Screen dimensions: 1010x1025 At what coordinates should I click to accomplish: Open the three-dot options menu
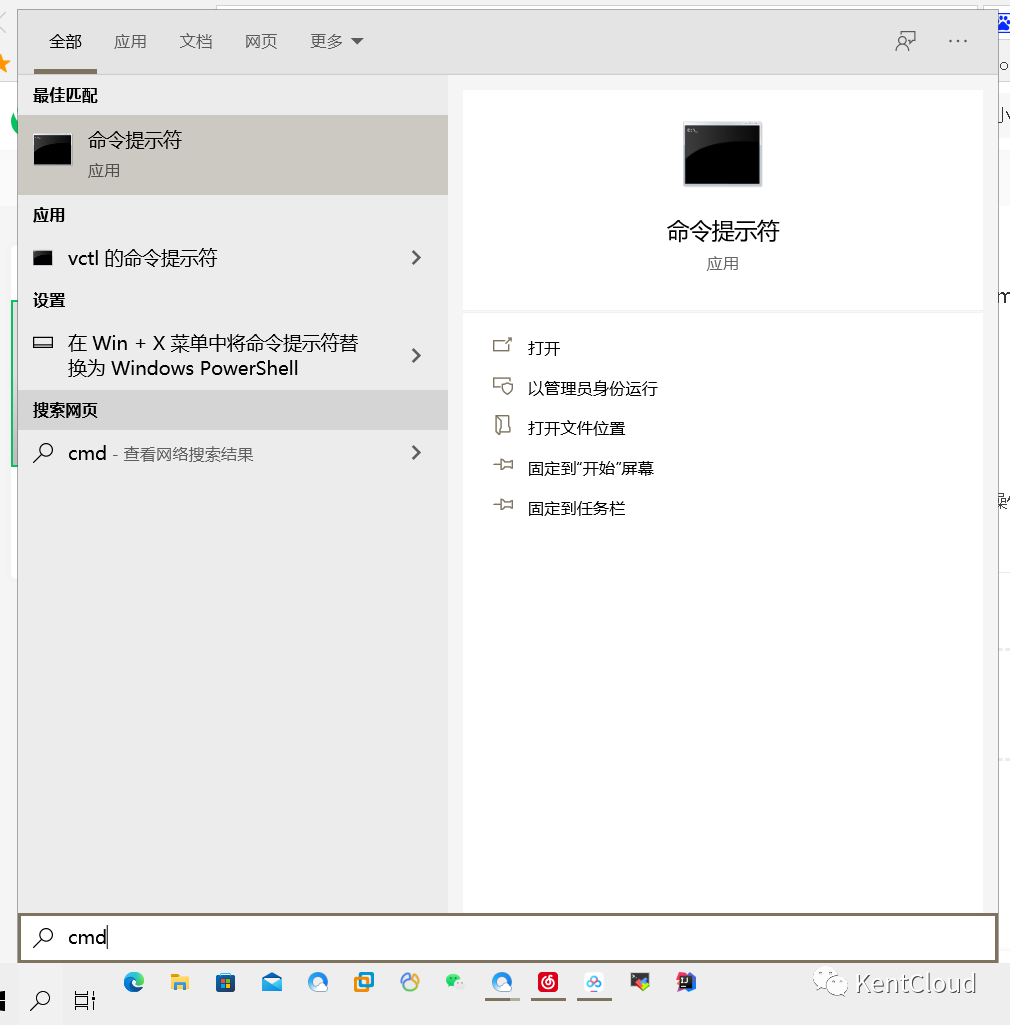pos(958,41)
